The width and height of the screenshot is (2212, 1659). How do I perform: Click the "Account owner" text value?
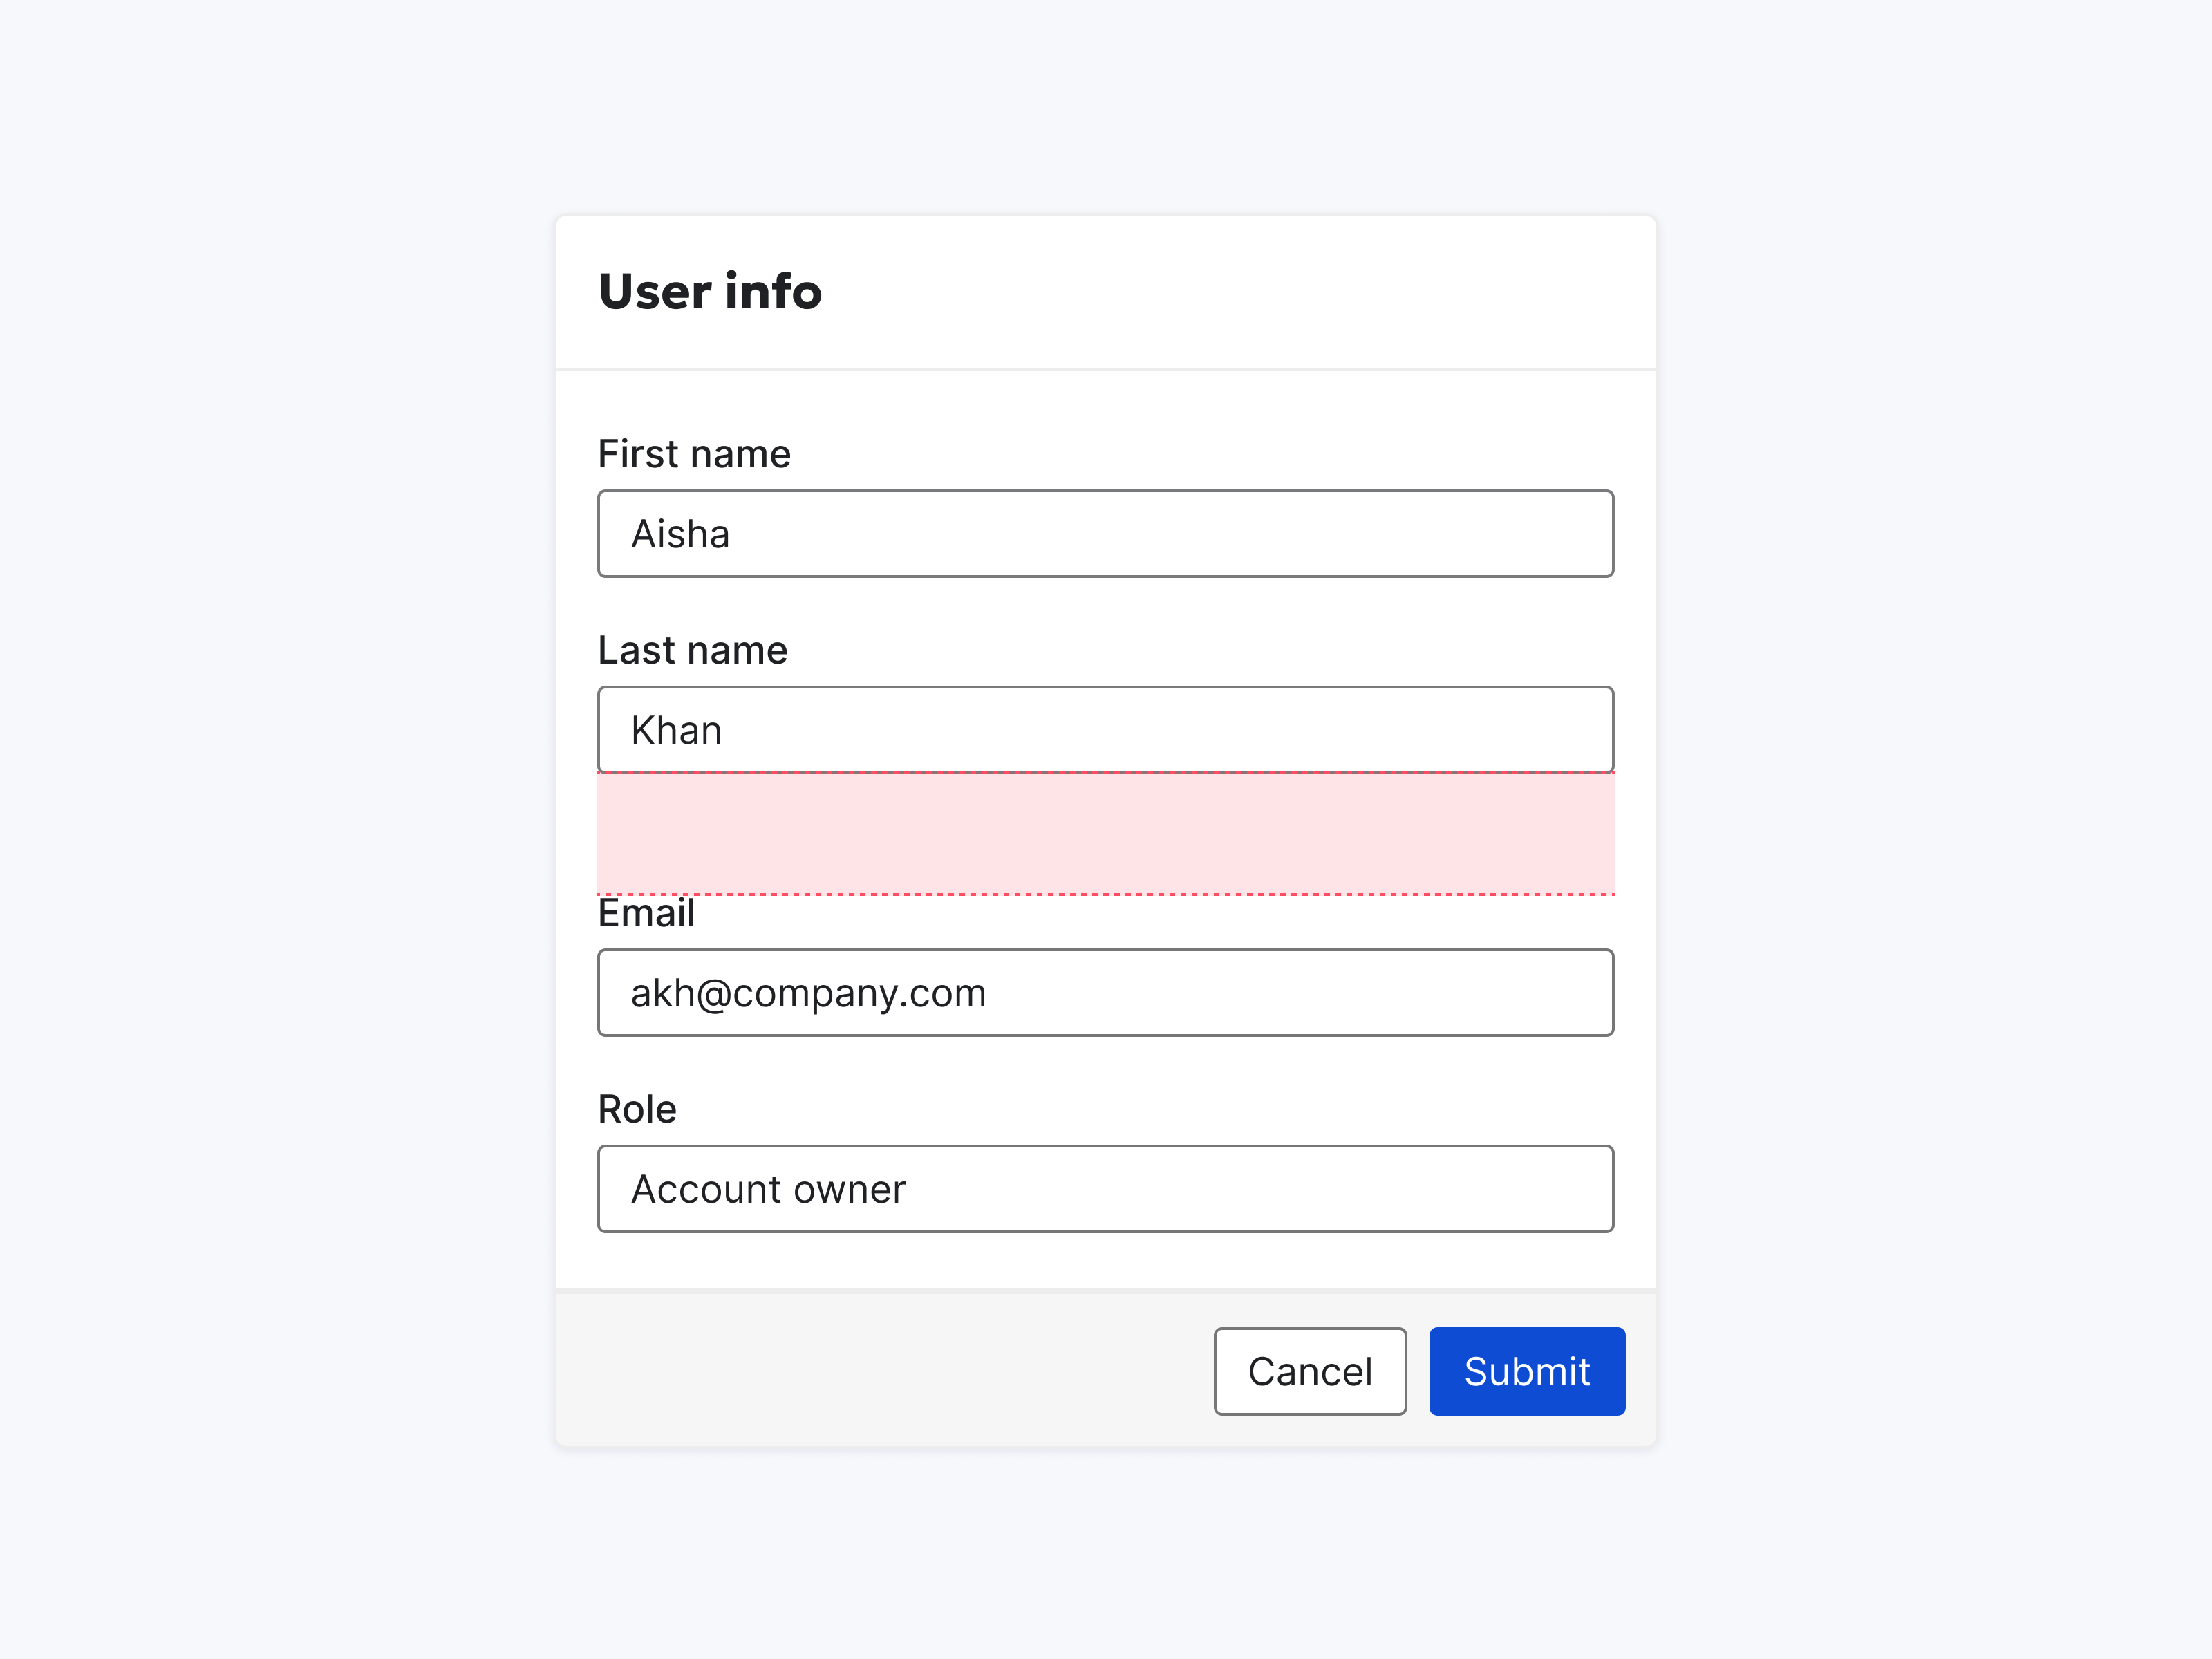coord(768,1189)
